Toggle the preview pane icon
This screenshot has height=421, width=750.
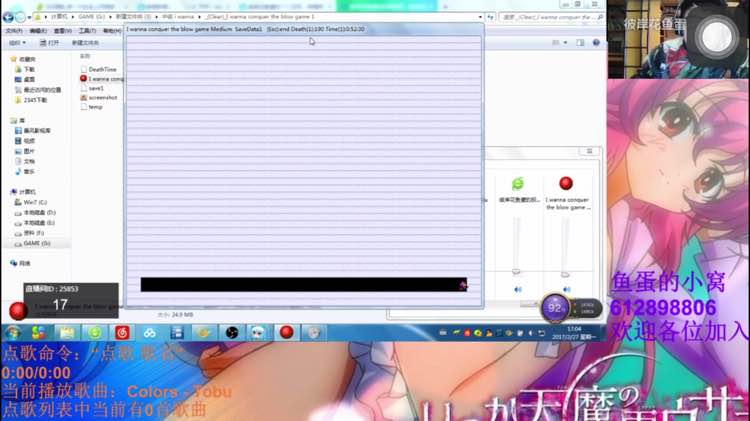[580, 43]
